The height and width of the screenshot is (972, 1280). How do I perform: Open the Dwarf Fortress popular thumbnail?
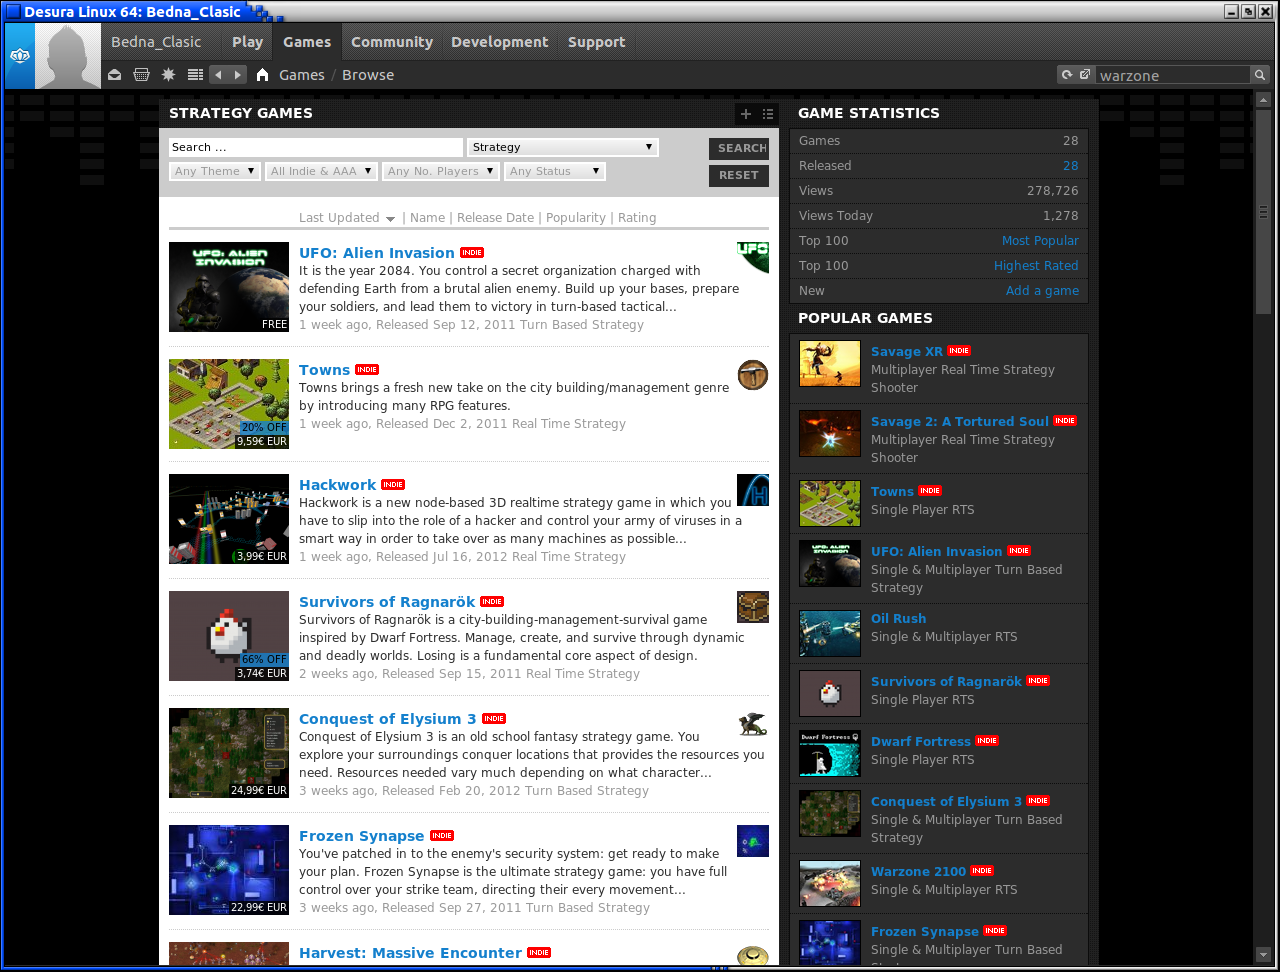[x=830, y=754]
